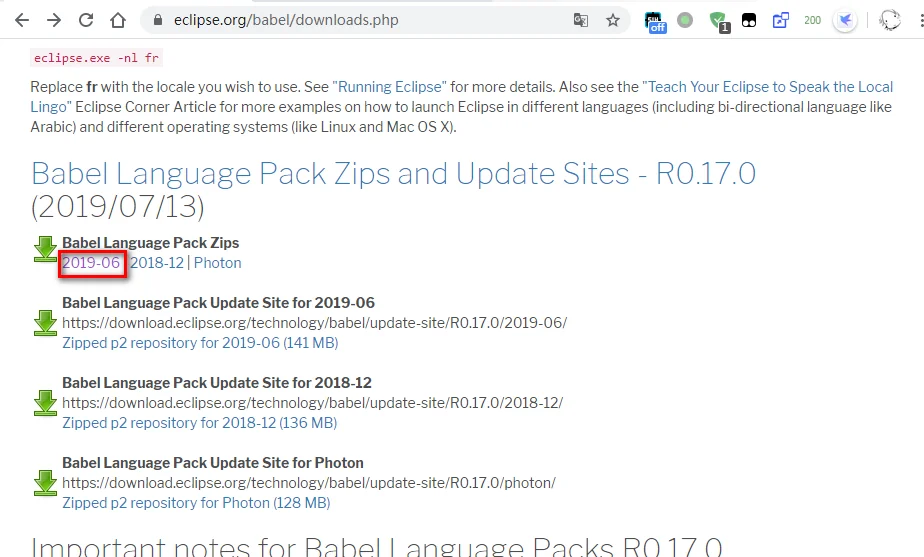Open the Babel Language Pack Zips and Update Sites heading
Image resolution: width=924 pixels, height=557 pixels.
(x=393, y=189)
